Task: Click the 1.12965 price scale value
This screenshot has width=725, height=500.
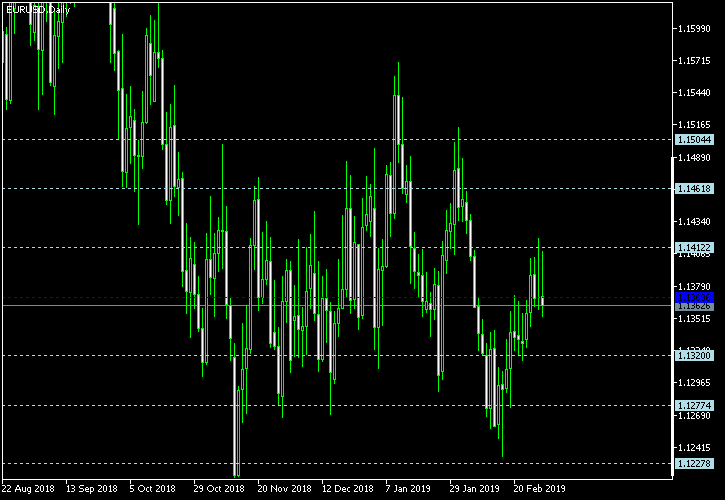Action: point(694,383)
